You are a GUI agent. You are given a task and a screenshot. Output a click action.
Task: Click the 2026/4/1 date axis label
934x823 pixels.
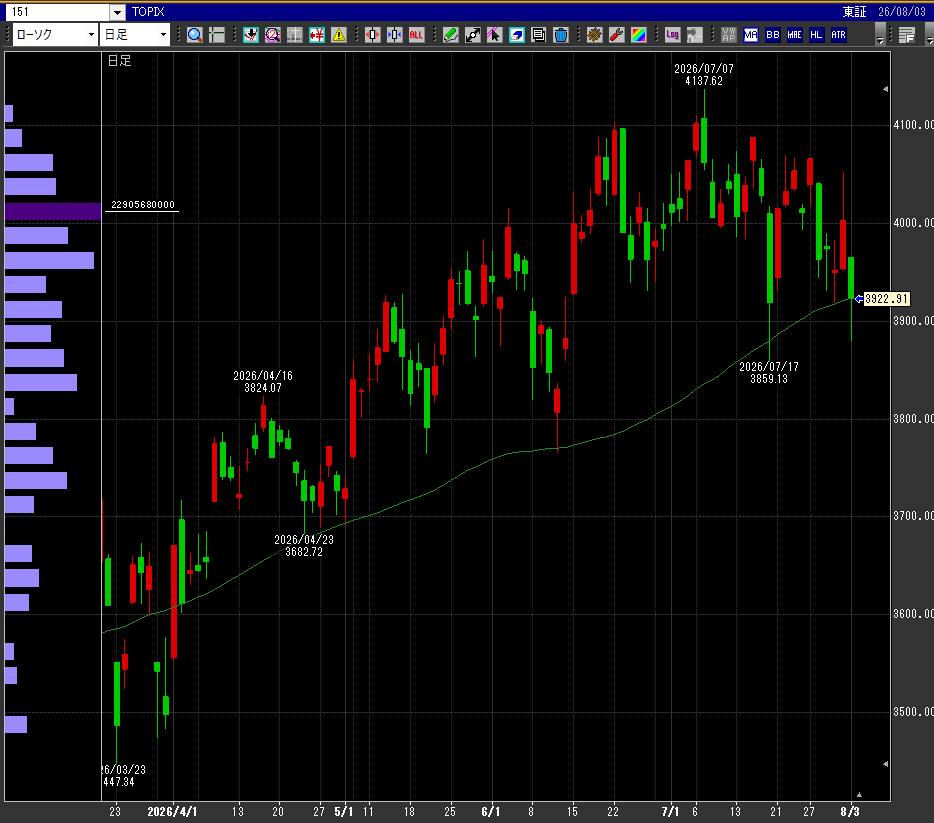(x=172, y=812)
